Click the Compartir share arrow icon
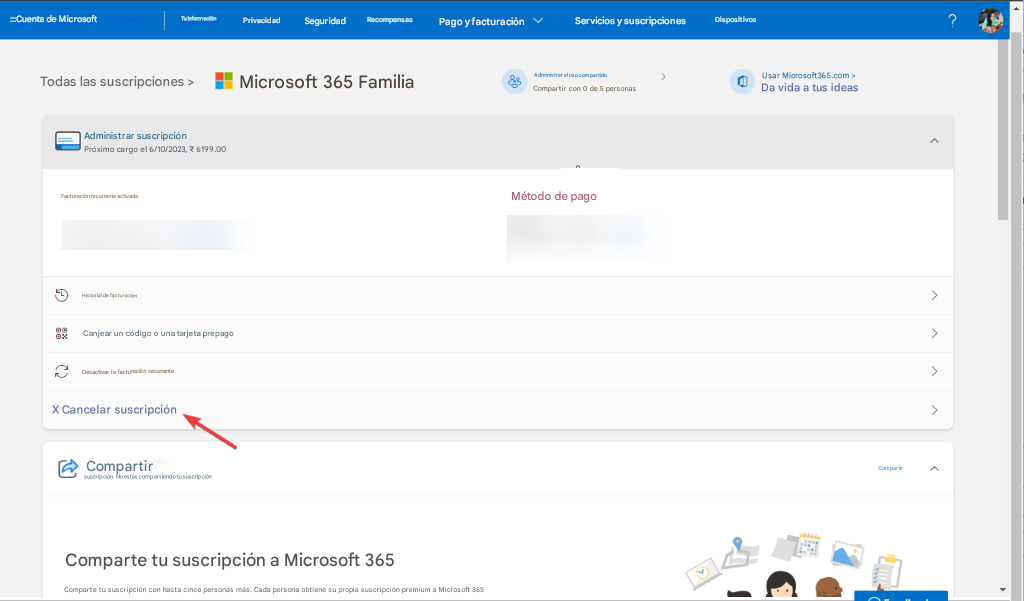1024x601 pixels. 68,468
